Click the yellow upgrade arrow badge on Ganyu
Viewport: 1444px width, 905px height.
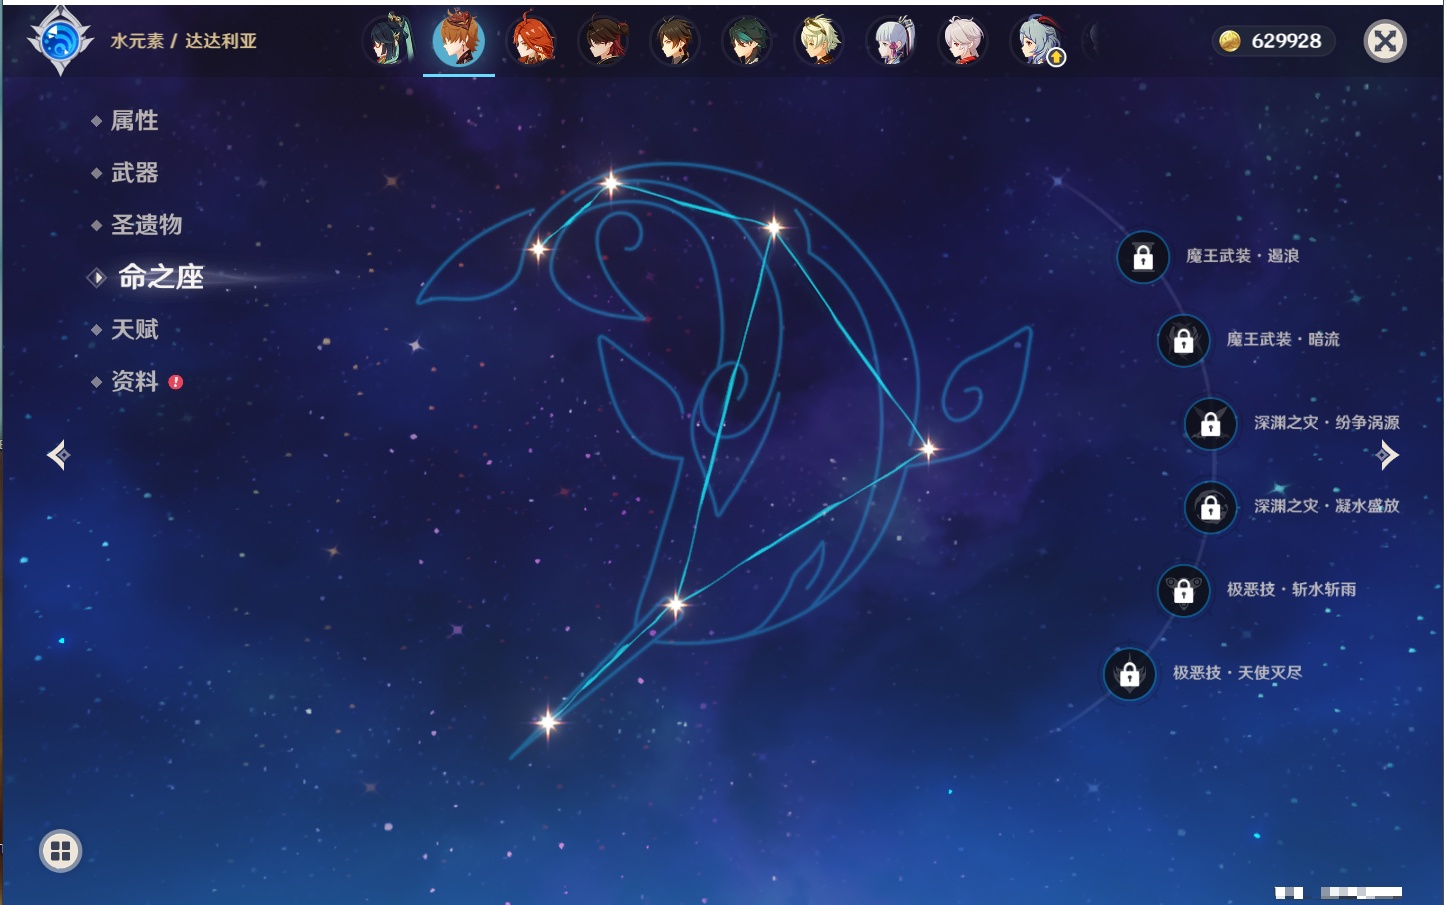(1056, 58)
